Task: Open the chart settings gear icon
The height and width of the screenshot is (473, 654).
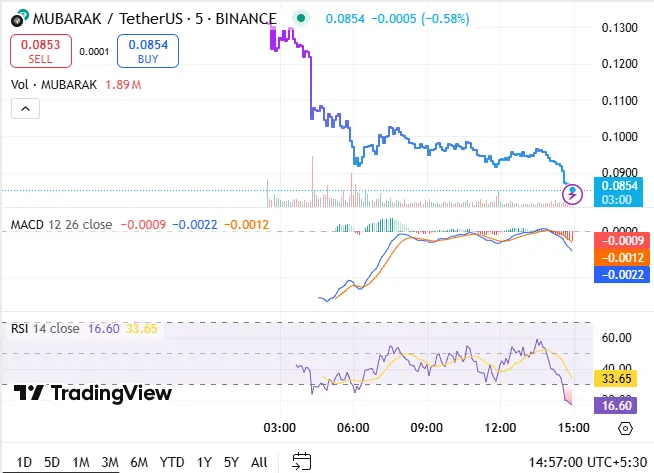Action: coord(624,428)
